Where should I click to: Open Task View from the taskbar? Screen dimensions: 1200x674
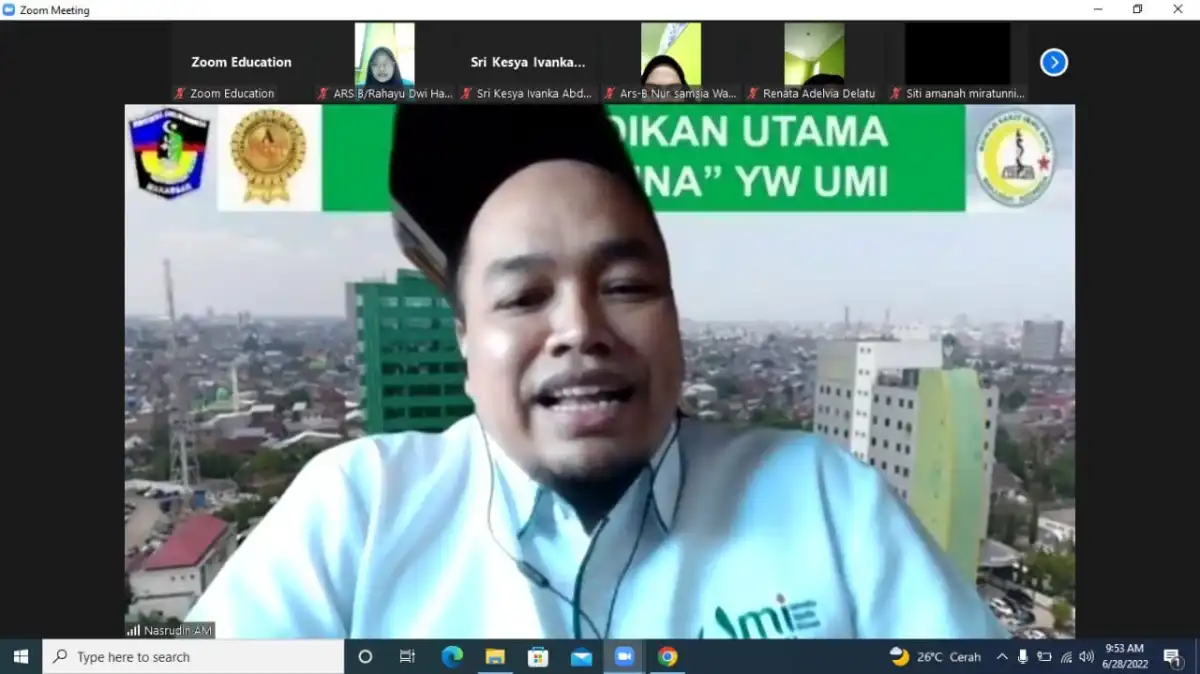[407, 657]
